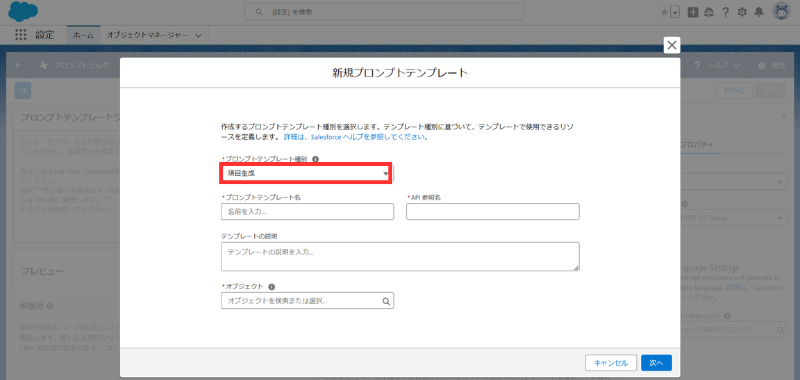Open the setup gear icon in header
Image resolution: width=800 pixels, height=380 pixels.
(x=742, y=12)
